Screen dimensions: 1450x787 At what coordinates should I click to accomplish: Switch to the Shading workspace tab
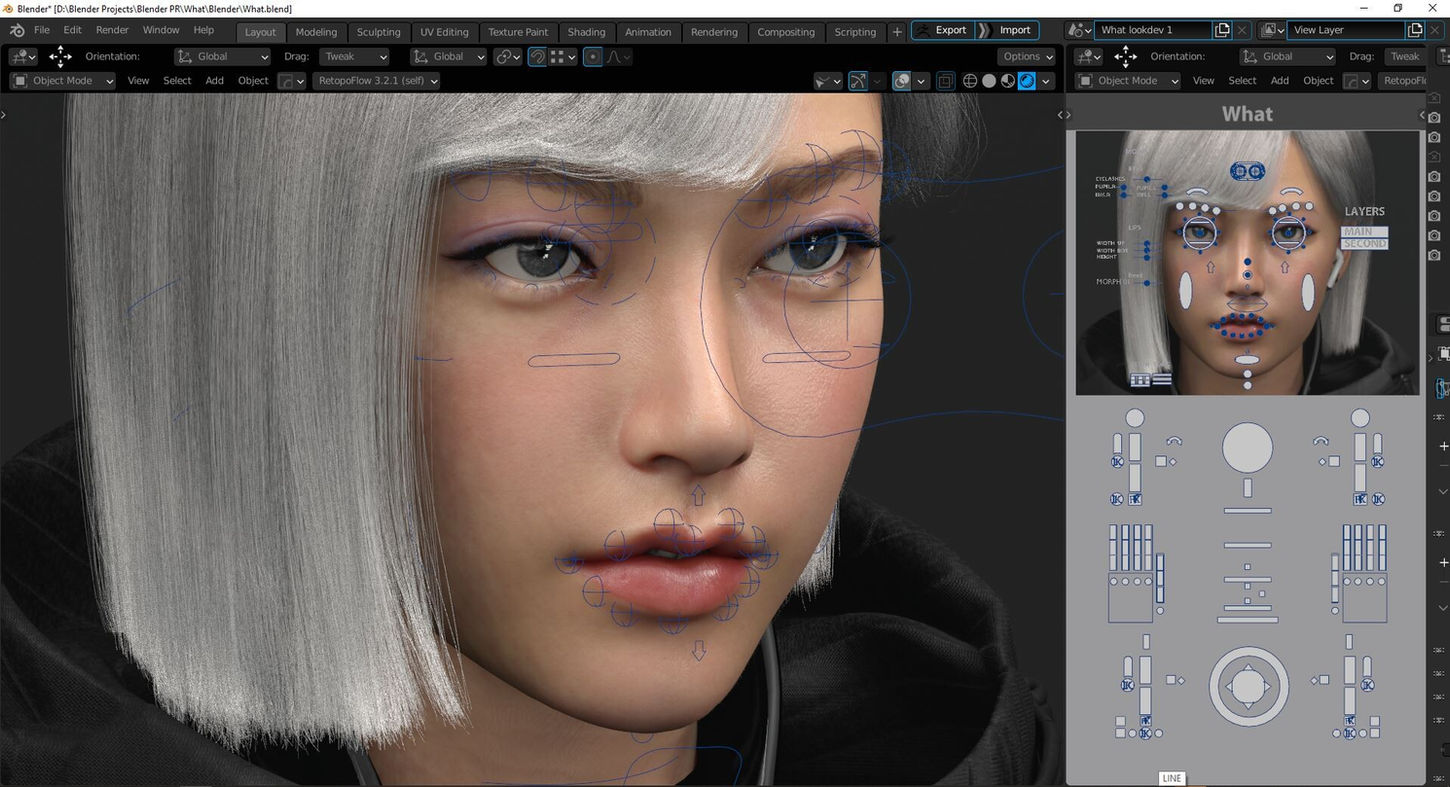coord(587,32)
